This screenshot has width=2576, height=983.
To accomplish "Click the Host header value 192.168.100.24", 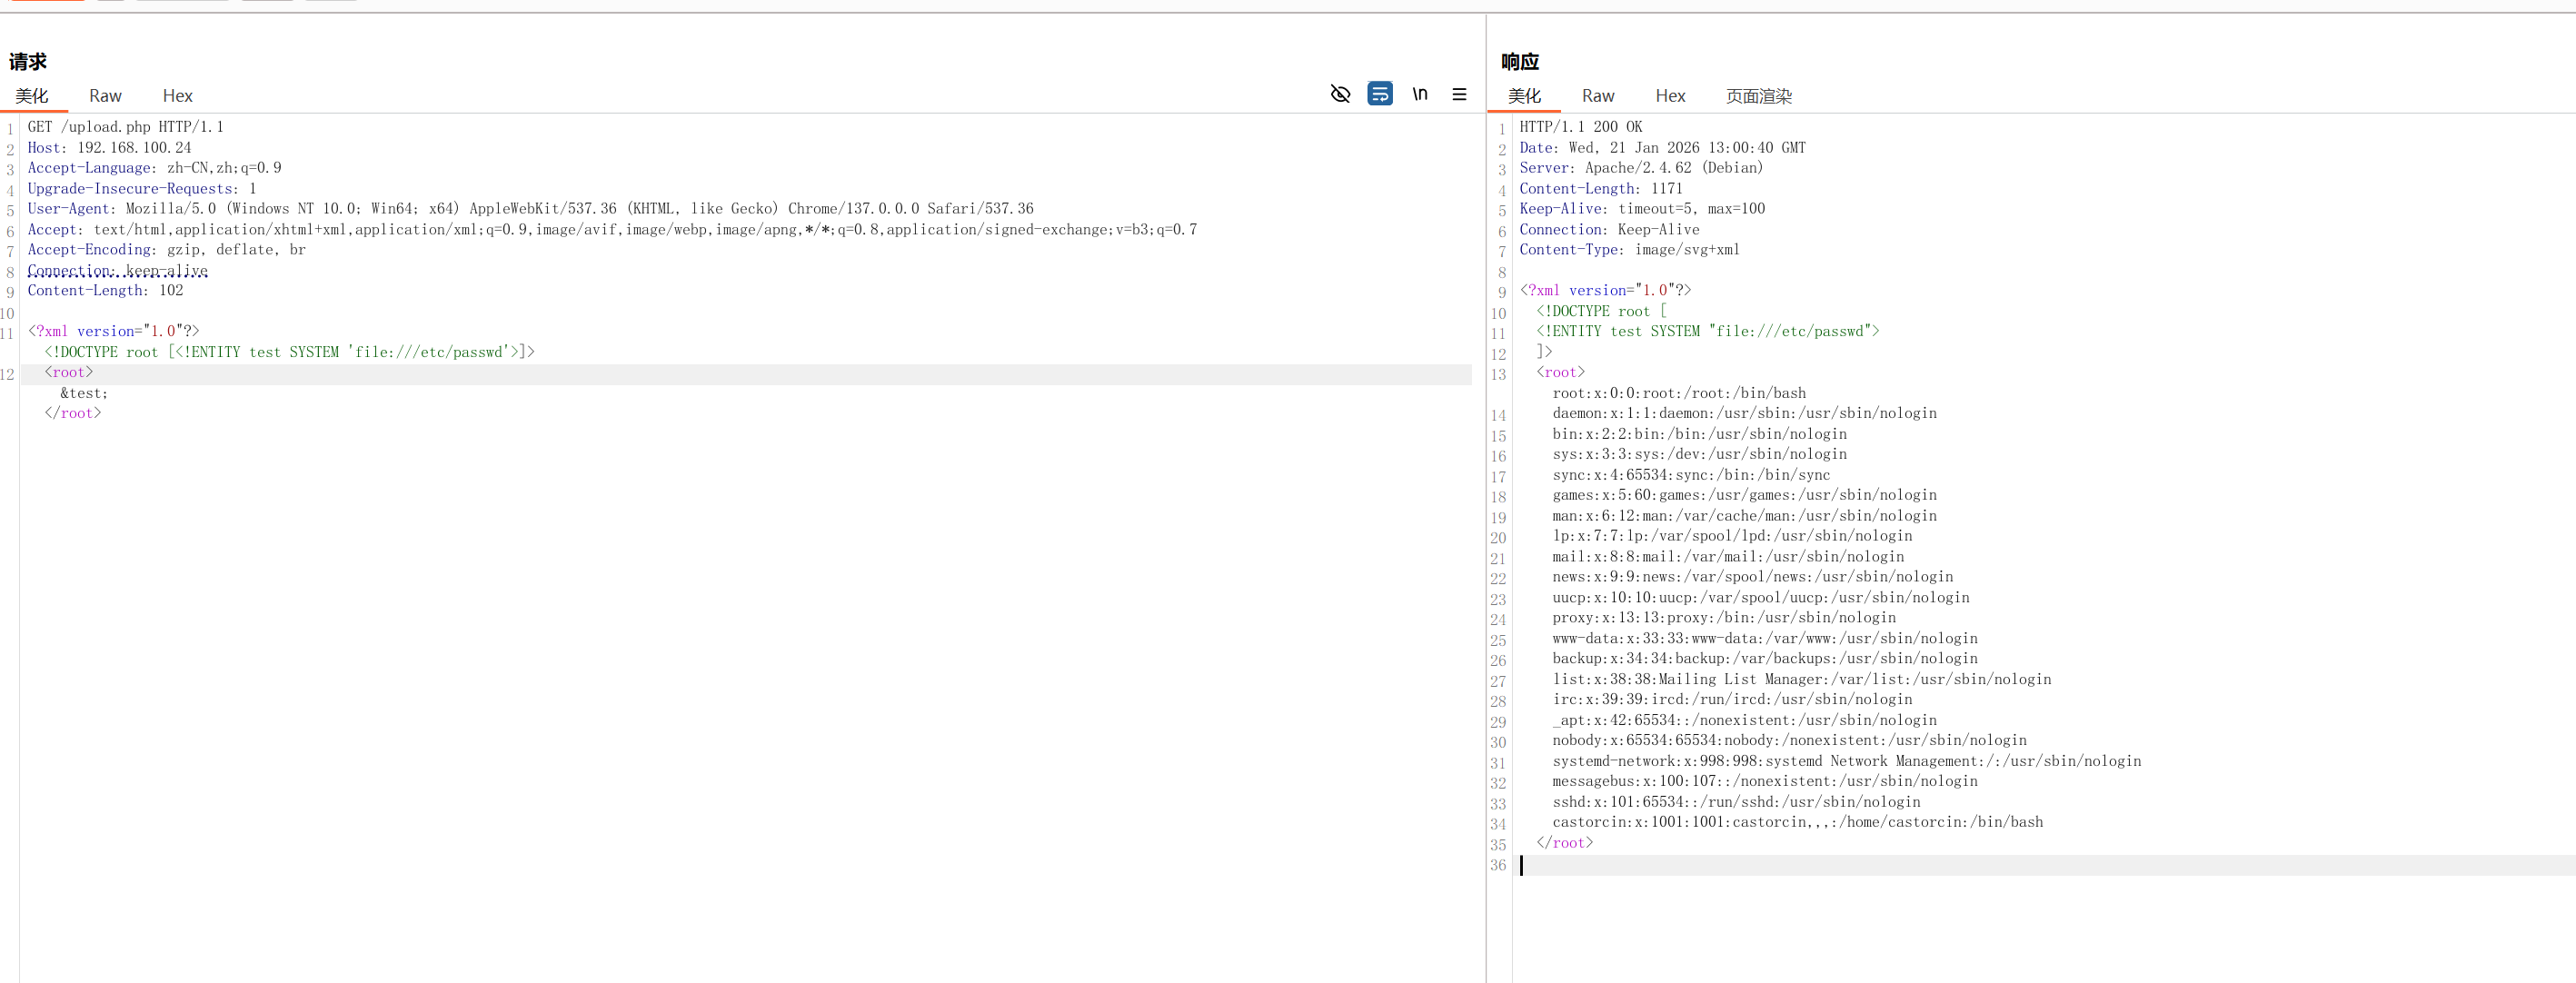I will click(x=134, y=148).
